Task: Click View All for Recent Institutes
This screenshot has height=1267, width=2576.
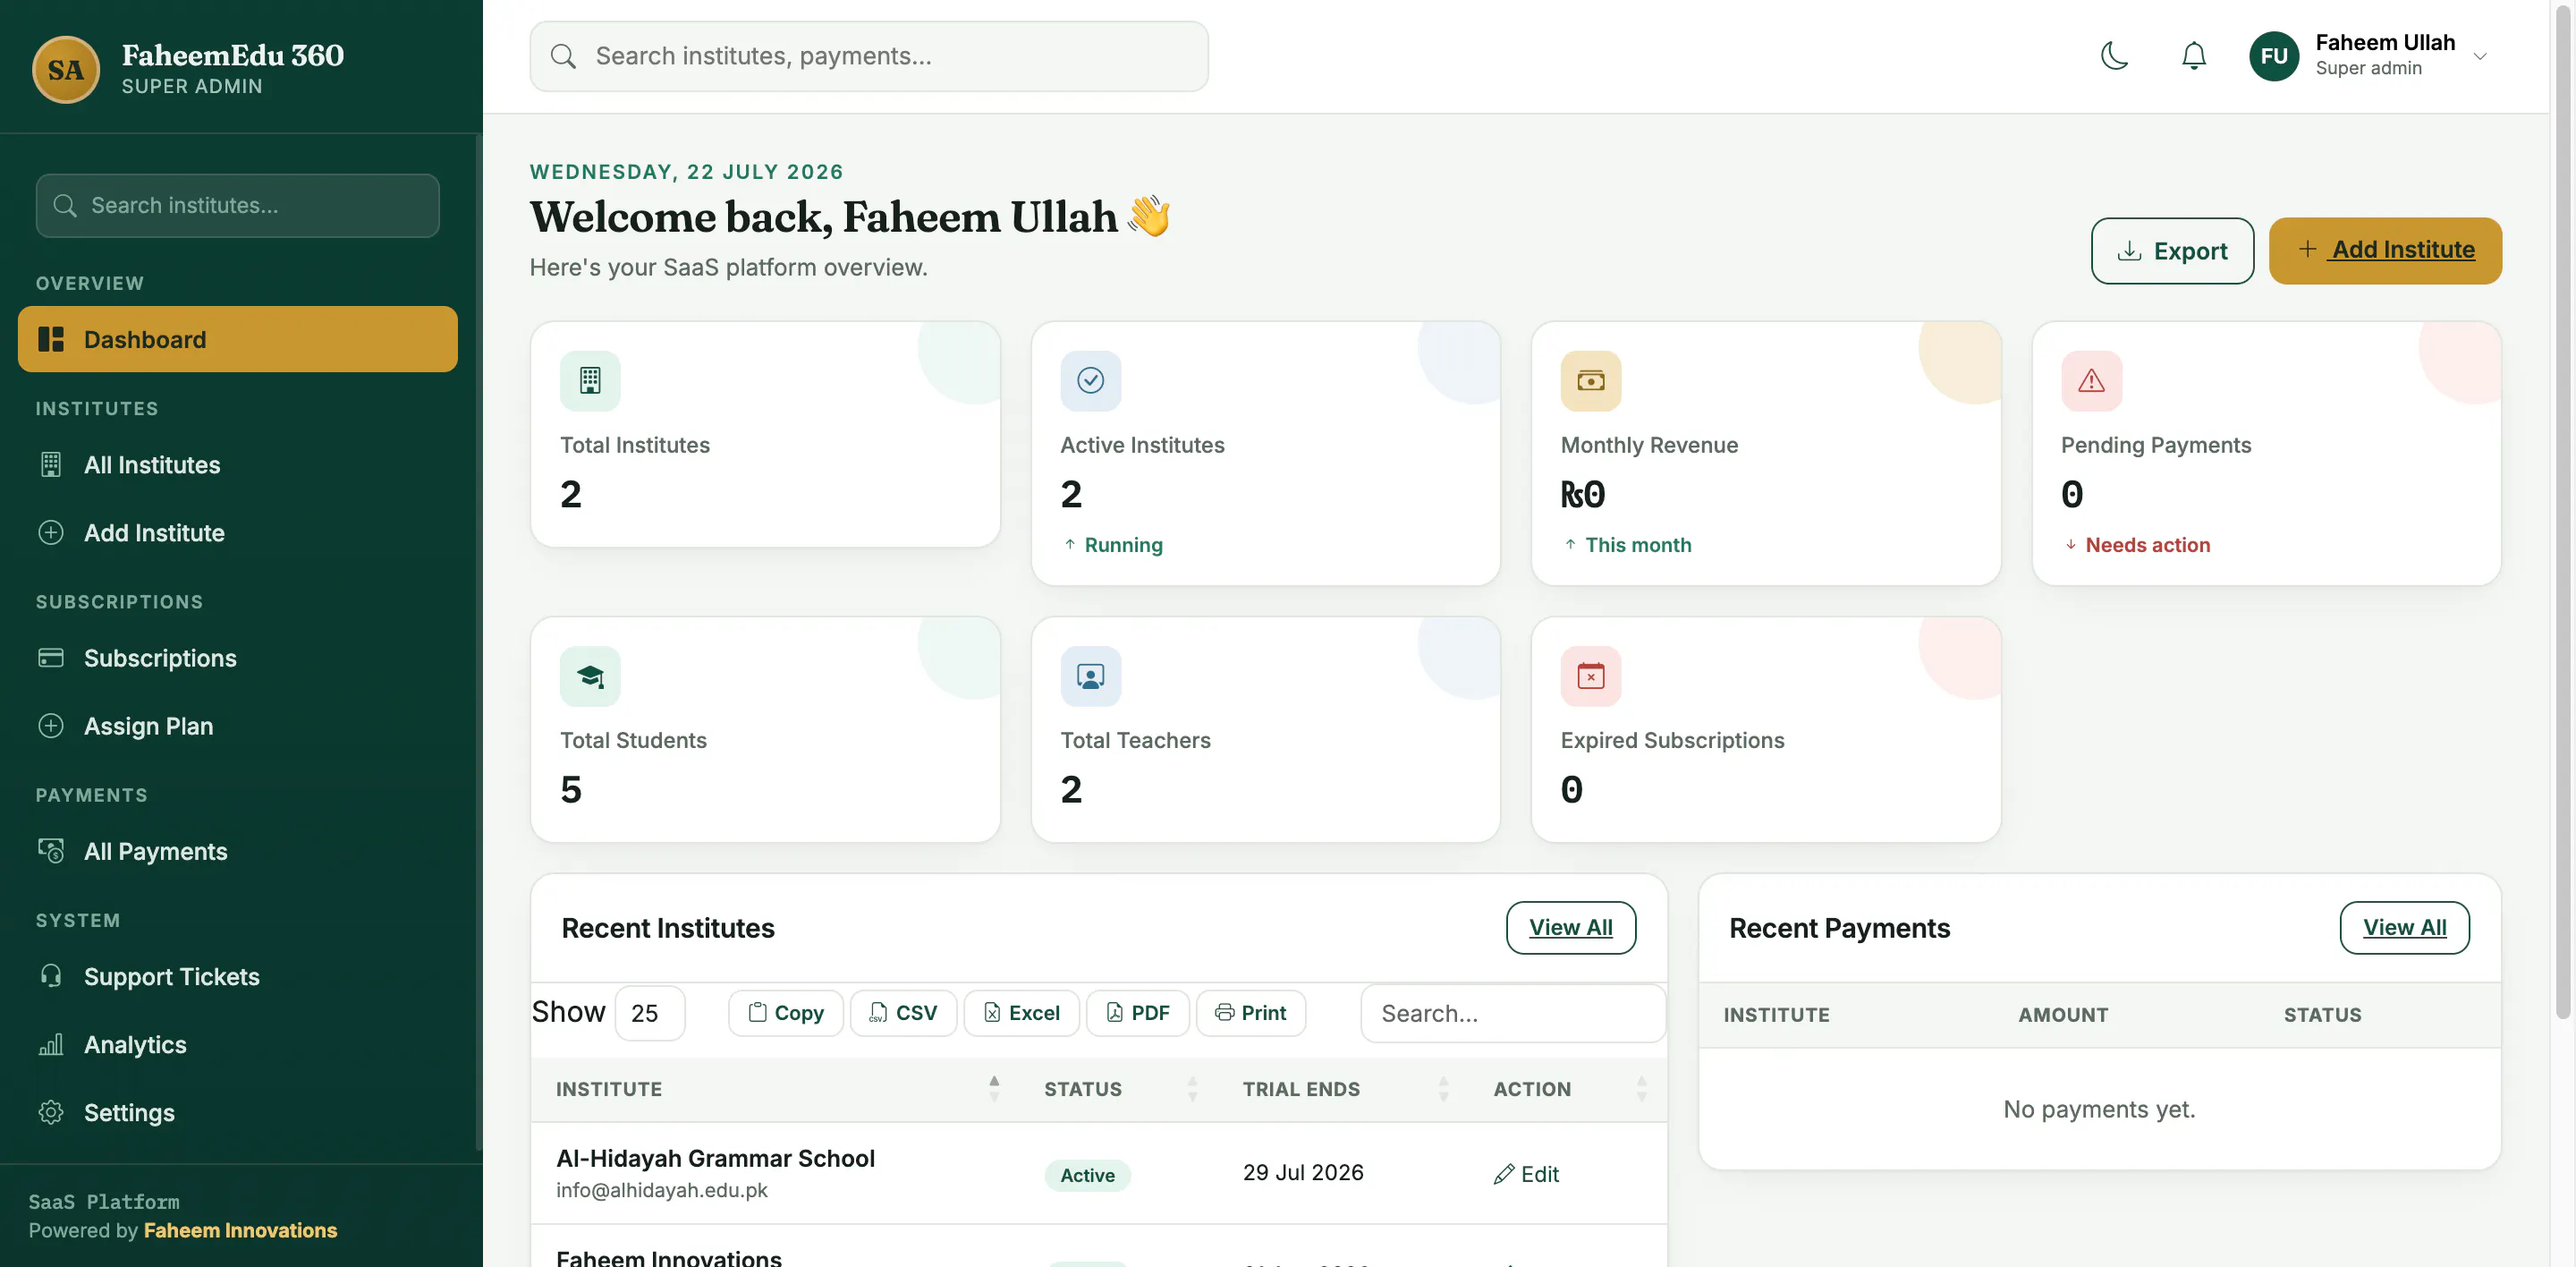Action: (x=1570, y=927)
